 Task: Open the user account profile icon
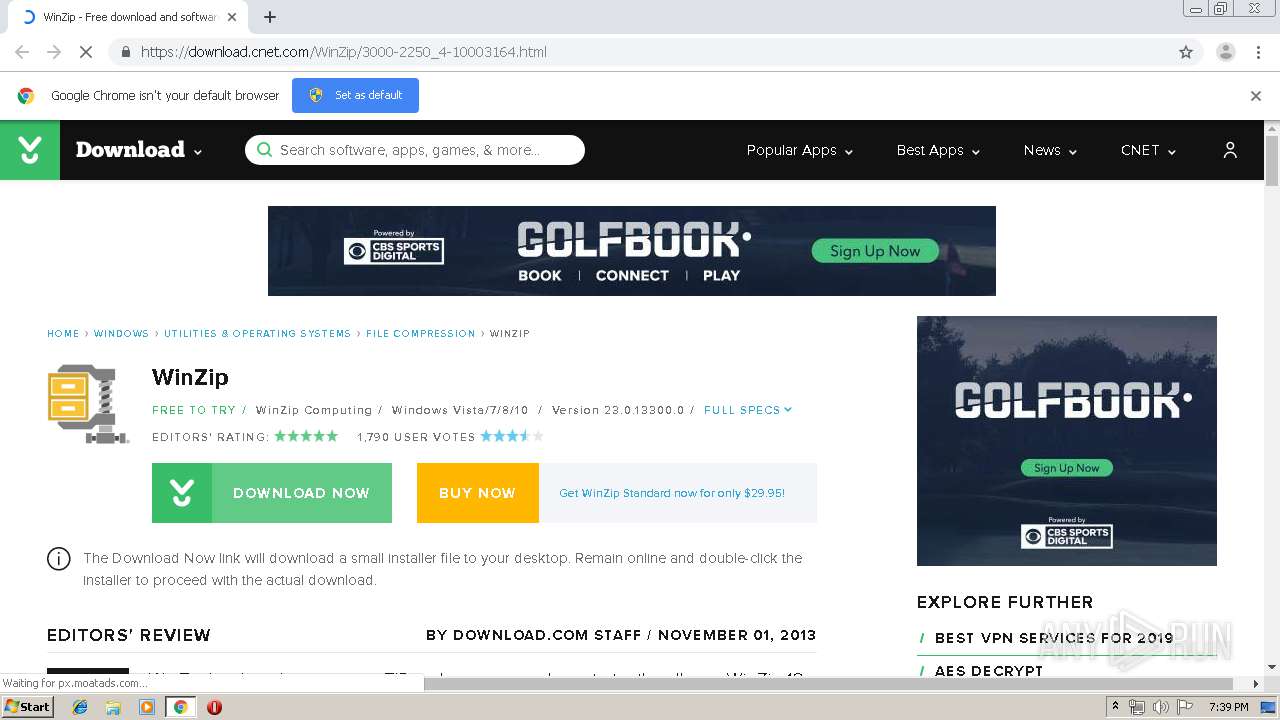coord(1230,150)
